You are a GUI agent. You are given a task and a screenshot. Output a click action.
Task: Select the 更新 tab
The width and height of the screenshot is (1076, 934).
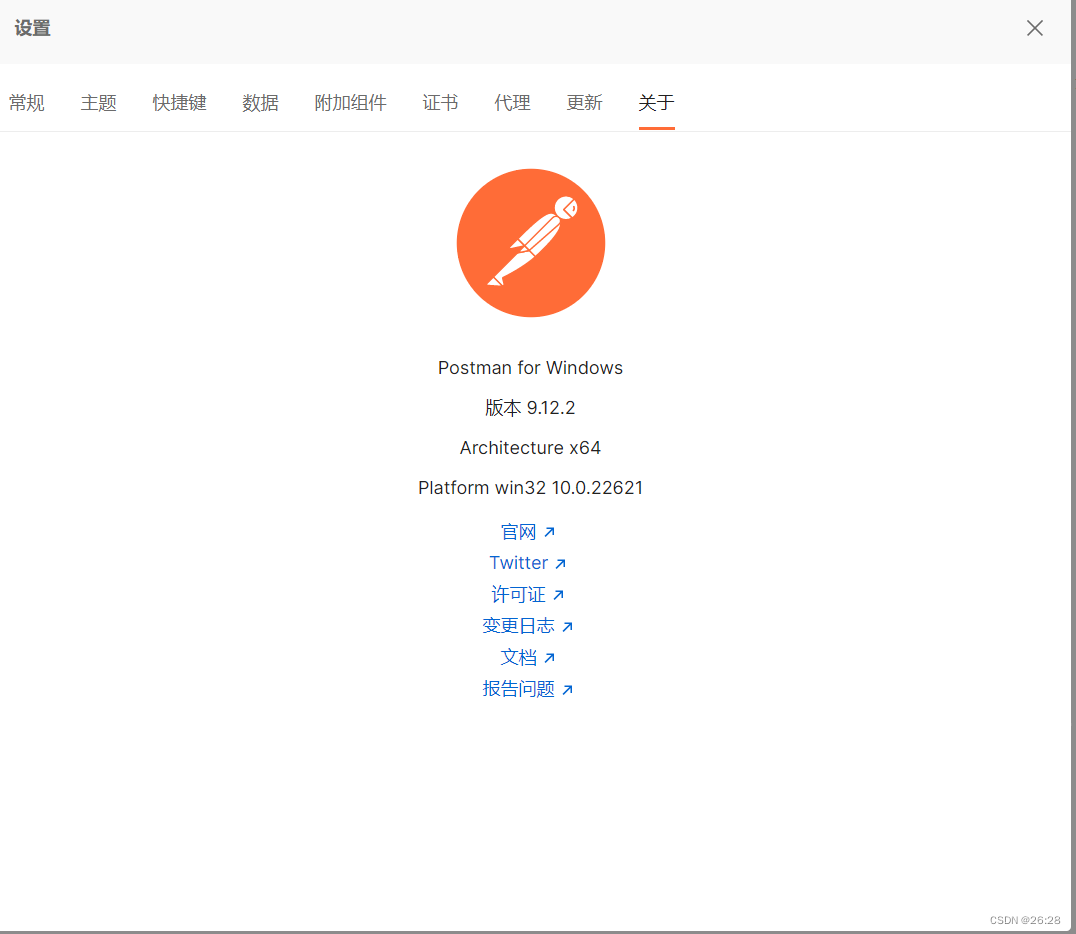point(584,102)
